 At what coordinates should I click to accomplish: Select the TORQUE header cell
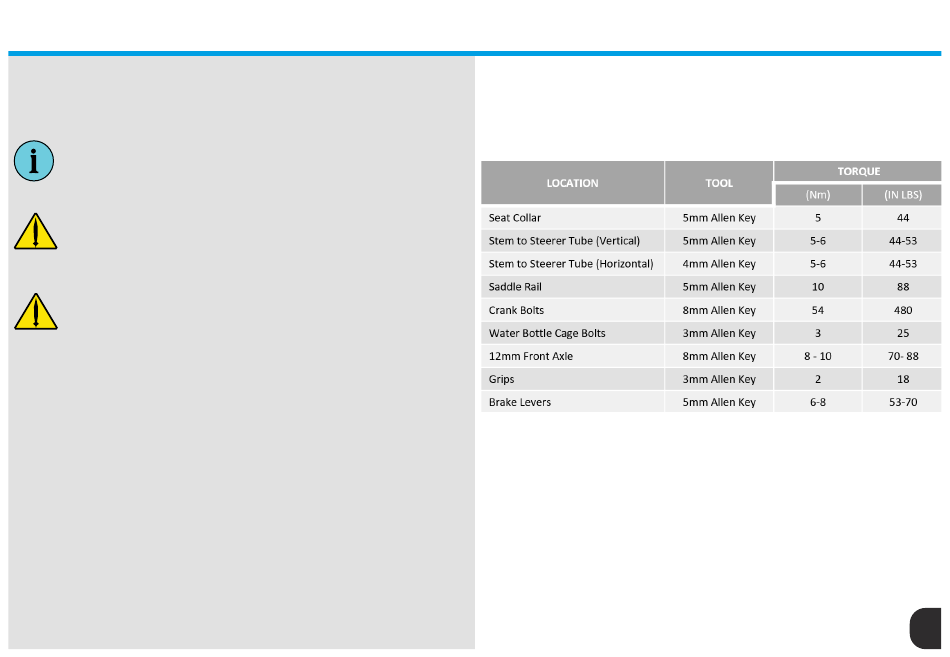858,171
